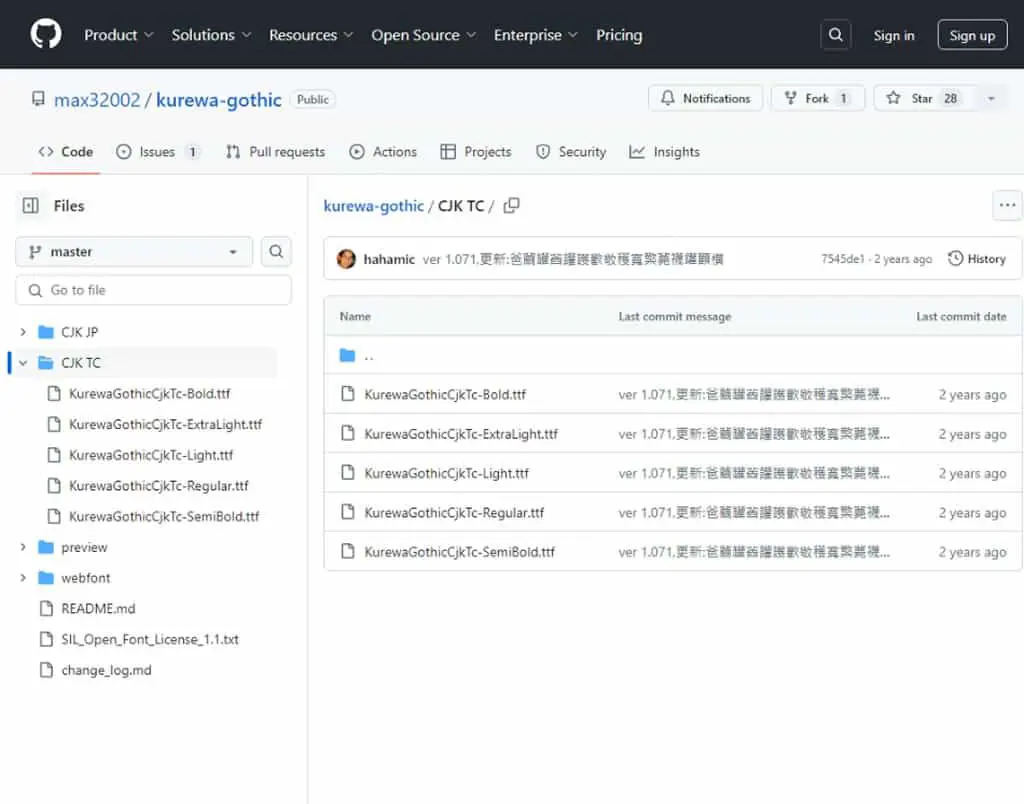Screen dimensions: 1024x804
Task: Click the branch icon on master selector
Action: click(x=35, y=252)
